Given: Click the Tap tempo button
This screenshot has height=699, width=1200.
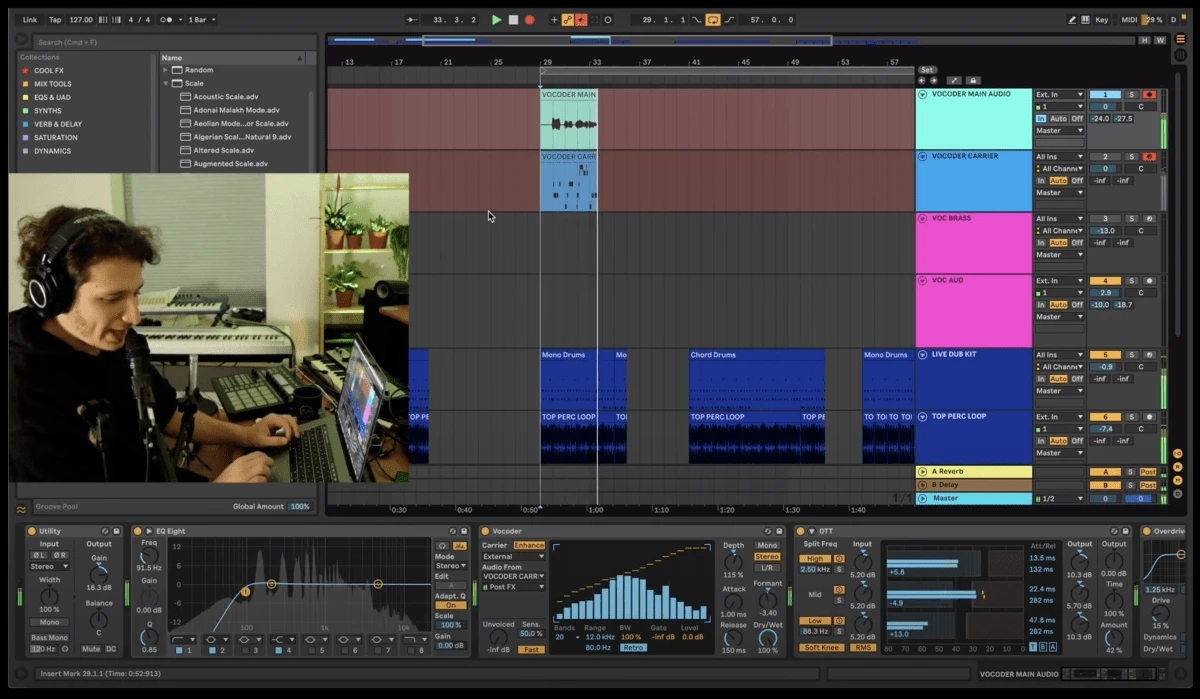Looking at the screenshot, I should [x=55, y=20].
